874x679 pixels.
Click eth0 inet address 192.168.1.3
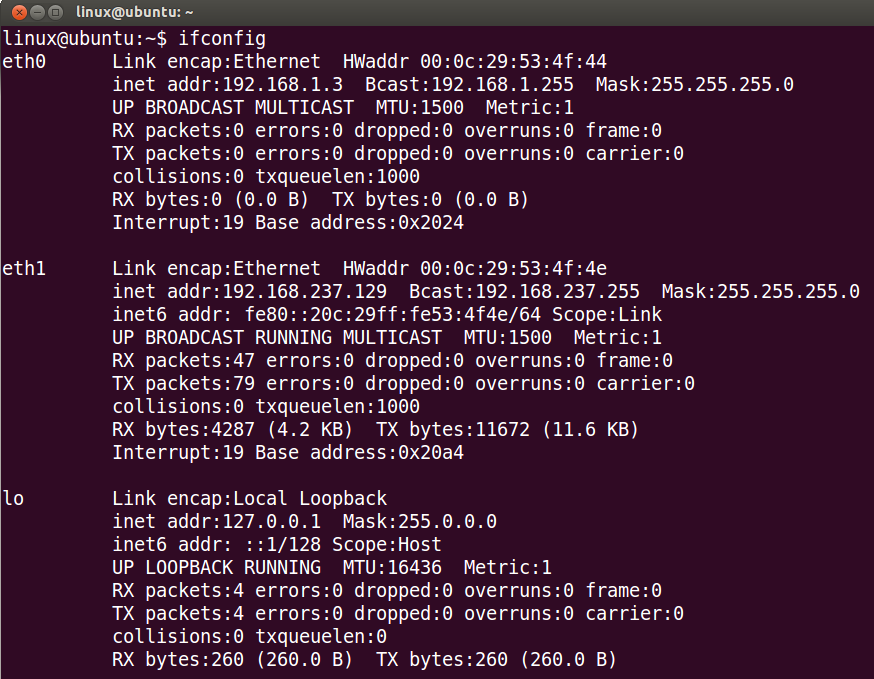pos(283,84)
